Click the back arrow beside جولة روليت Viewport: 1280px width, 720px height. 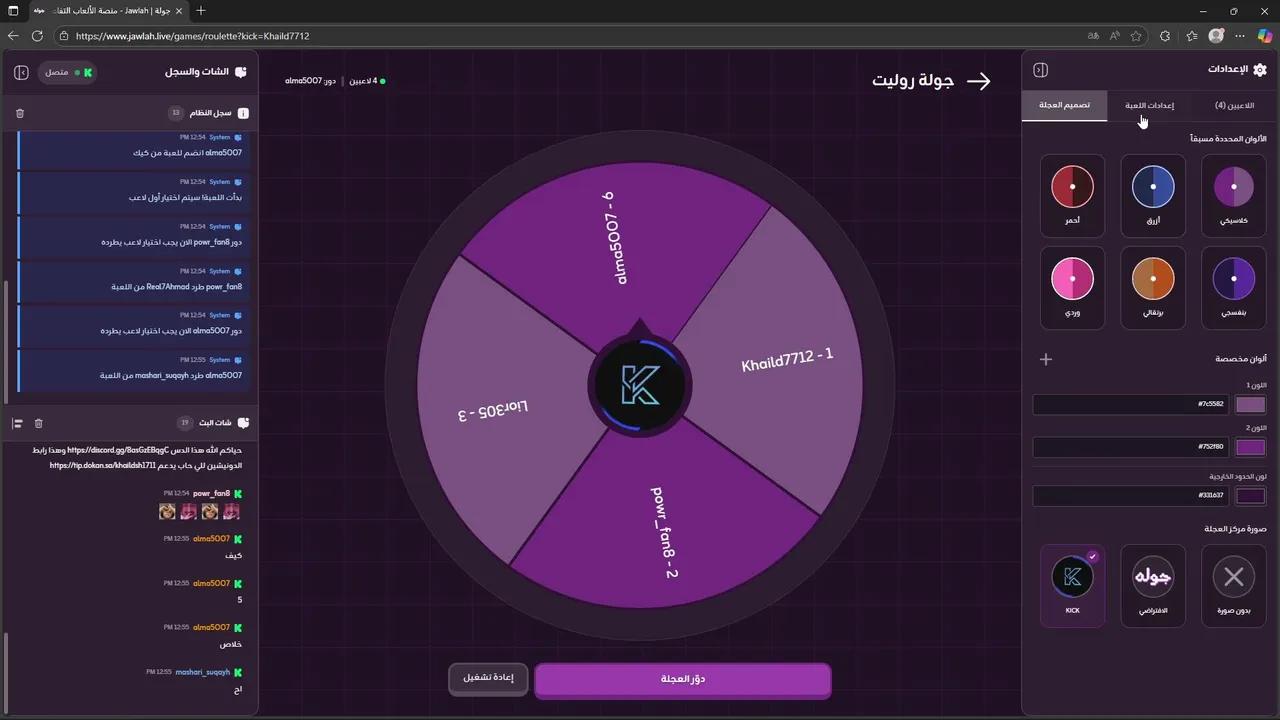[979, 81]
